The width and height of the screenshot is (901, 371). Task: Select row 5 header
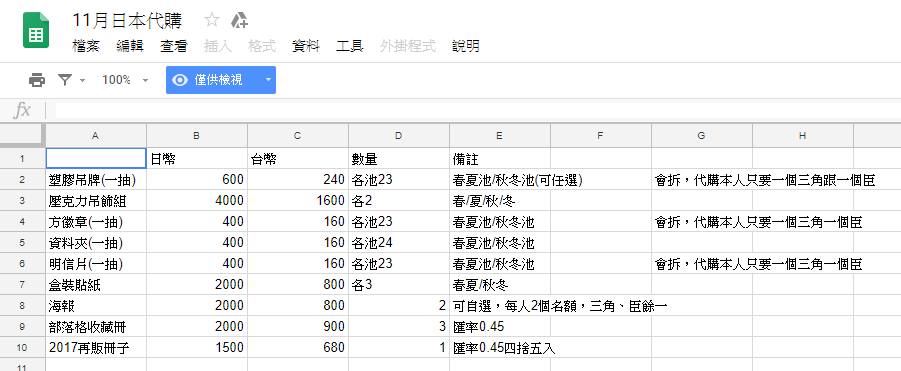22,243
